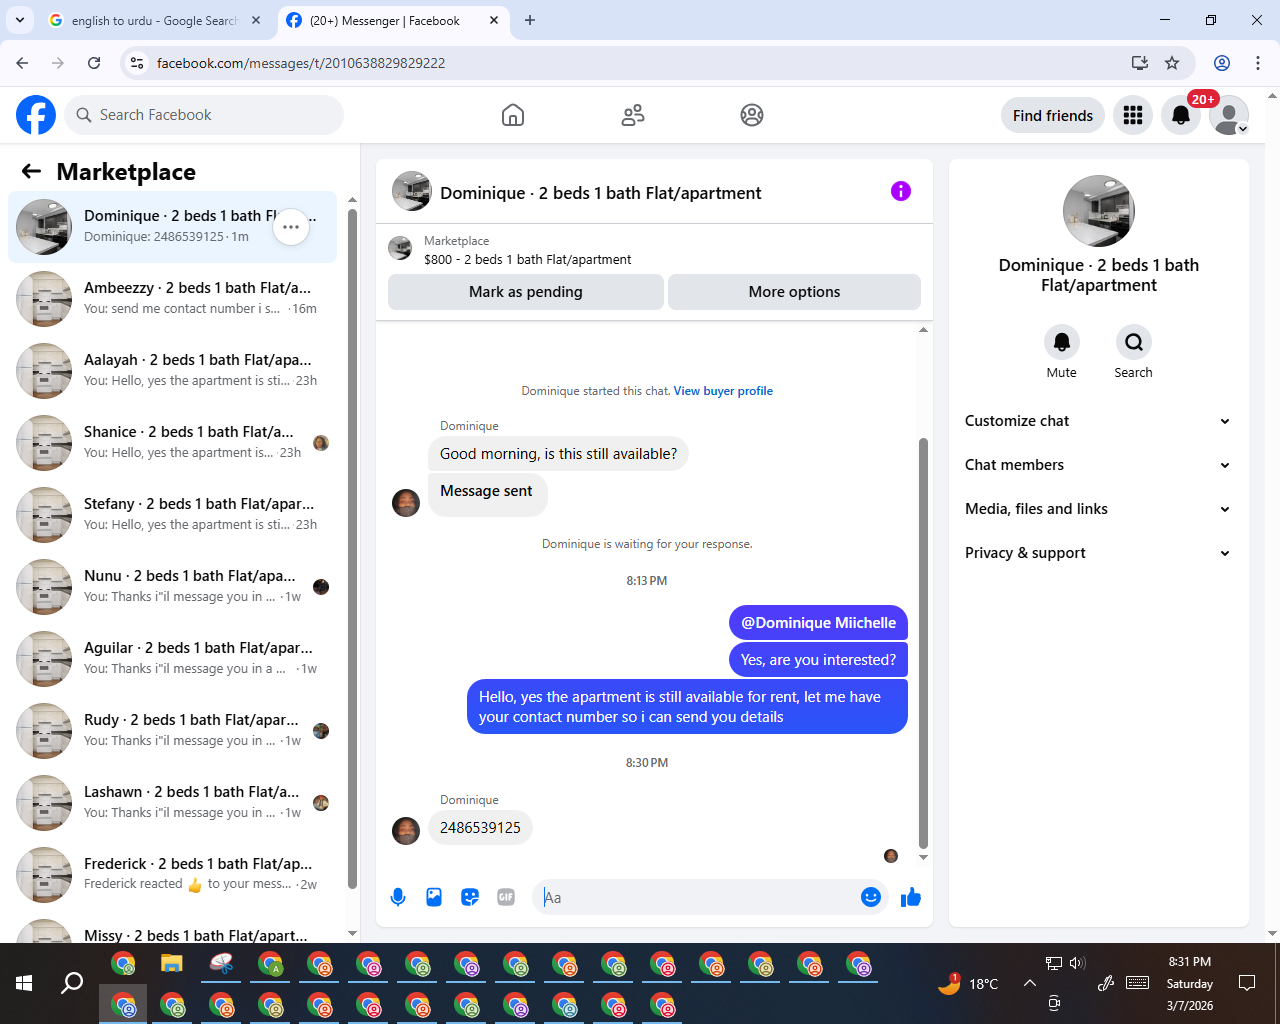Open the notifications bell with 20+ badge
1280x1024 pixels.
(x=1181, y=115)
